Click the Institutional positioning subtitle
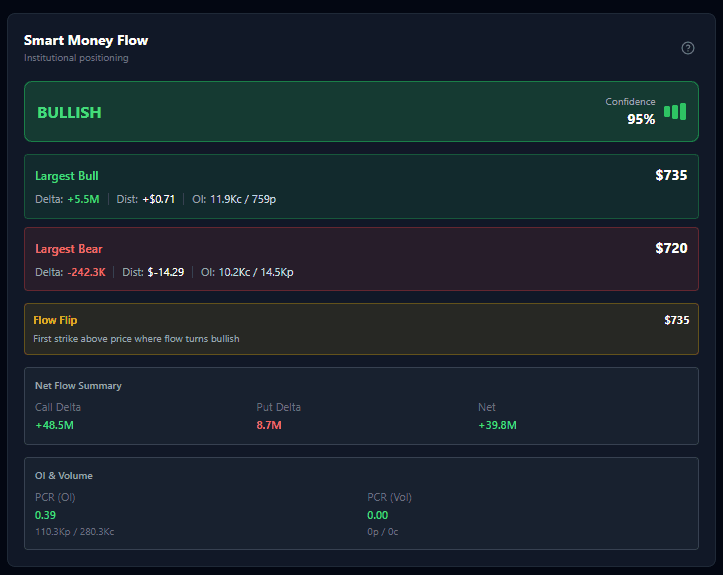This screenshot has height=575, width=723. (x=76, y=58)
